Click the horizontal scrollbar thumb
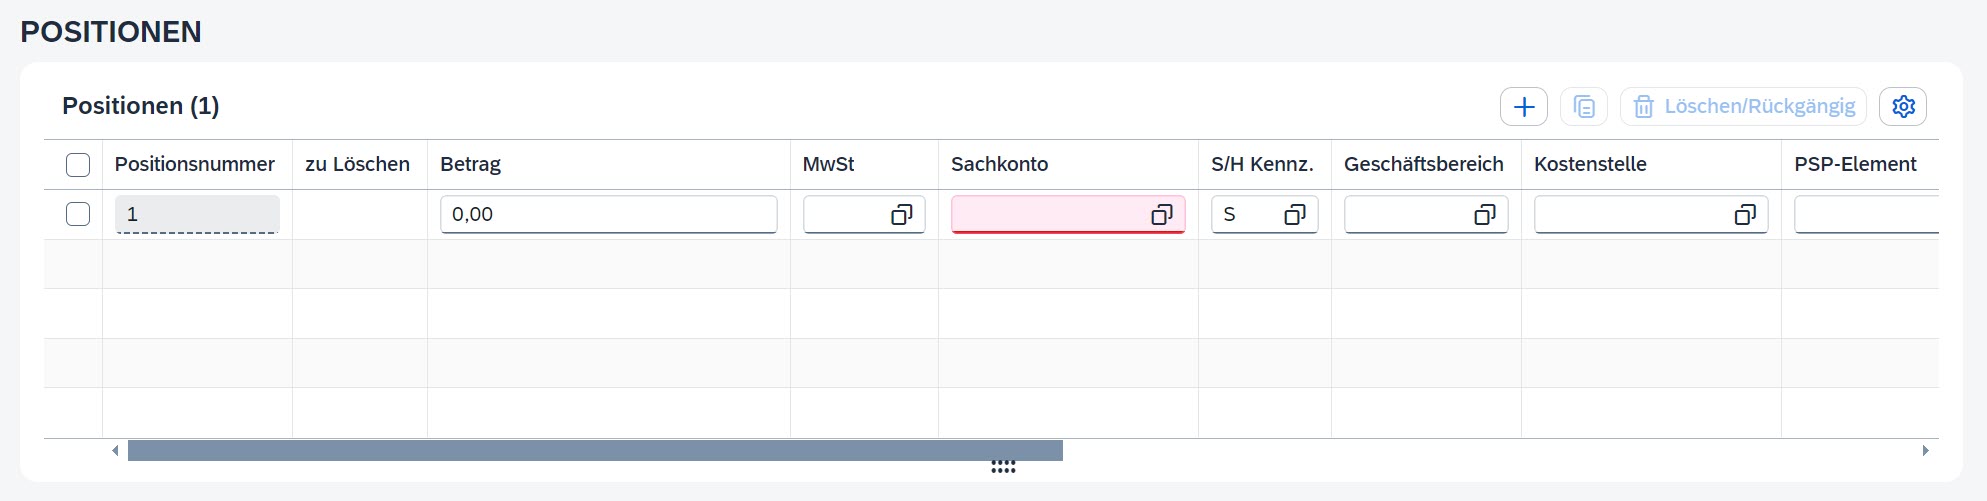The height and width of the screenshot is (501, 1987). (x=595, y=451)
